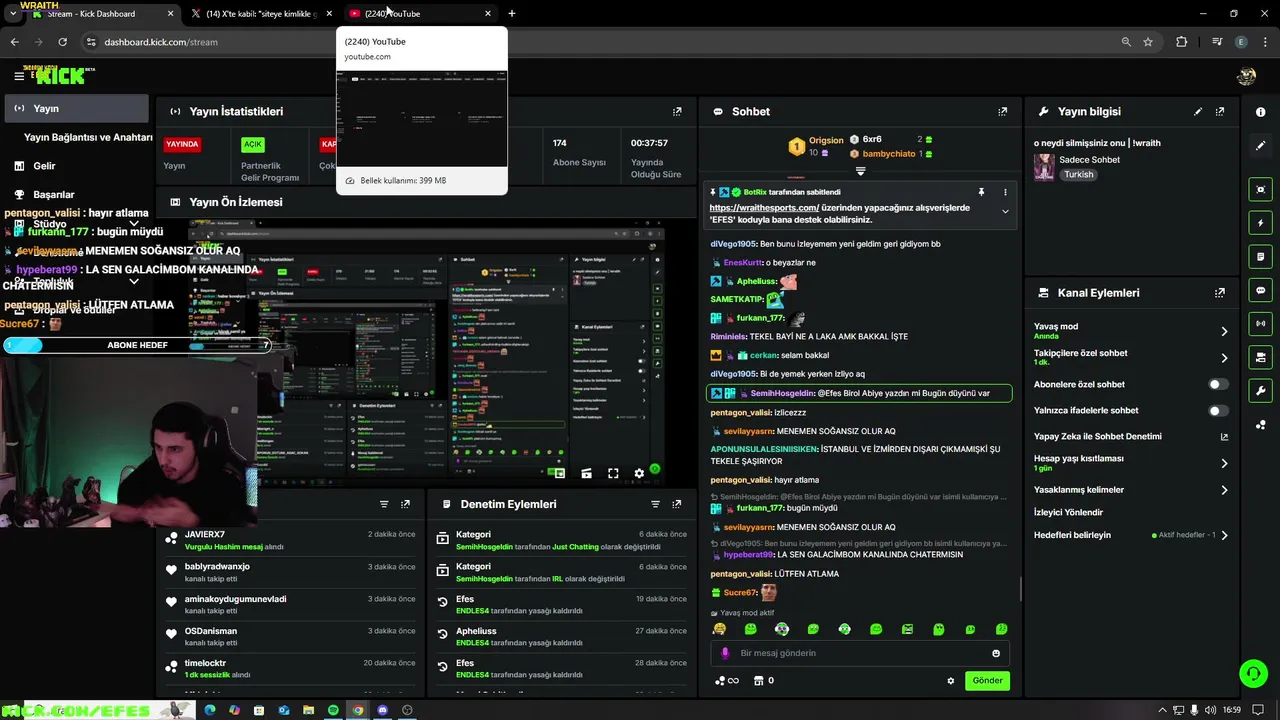The height and width of the screenshot is (720, 1280).
Task: Open Gelir in the left sidebar
Action: click(44, 166)
